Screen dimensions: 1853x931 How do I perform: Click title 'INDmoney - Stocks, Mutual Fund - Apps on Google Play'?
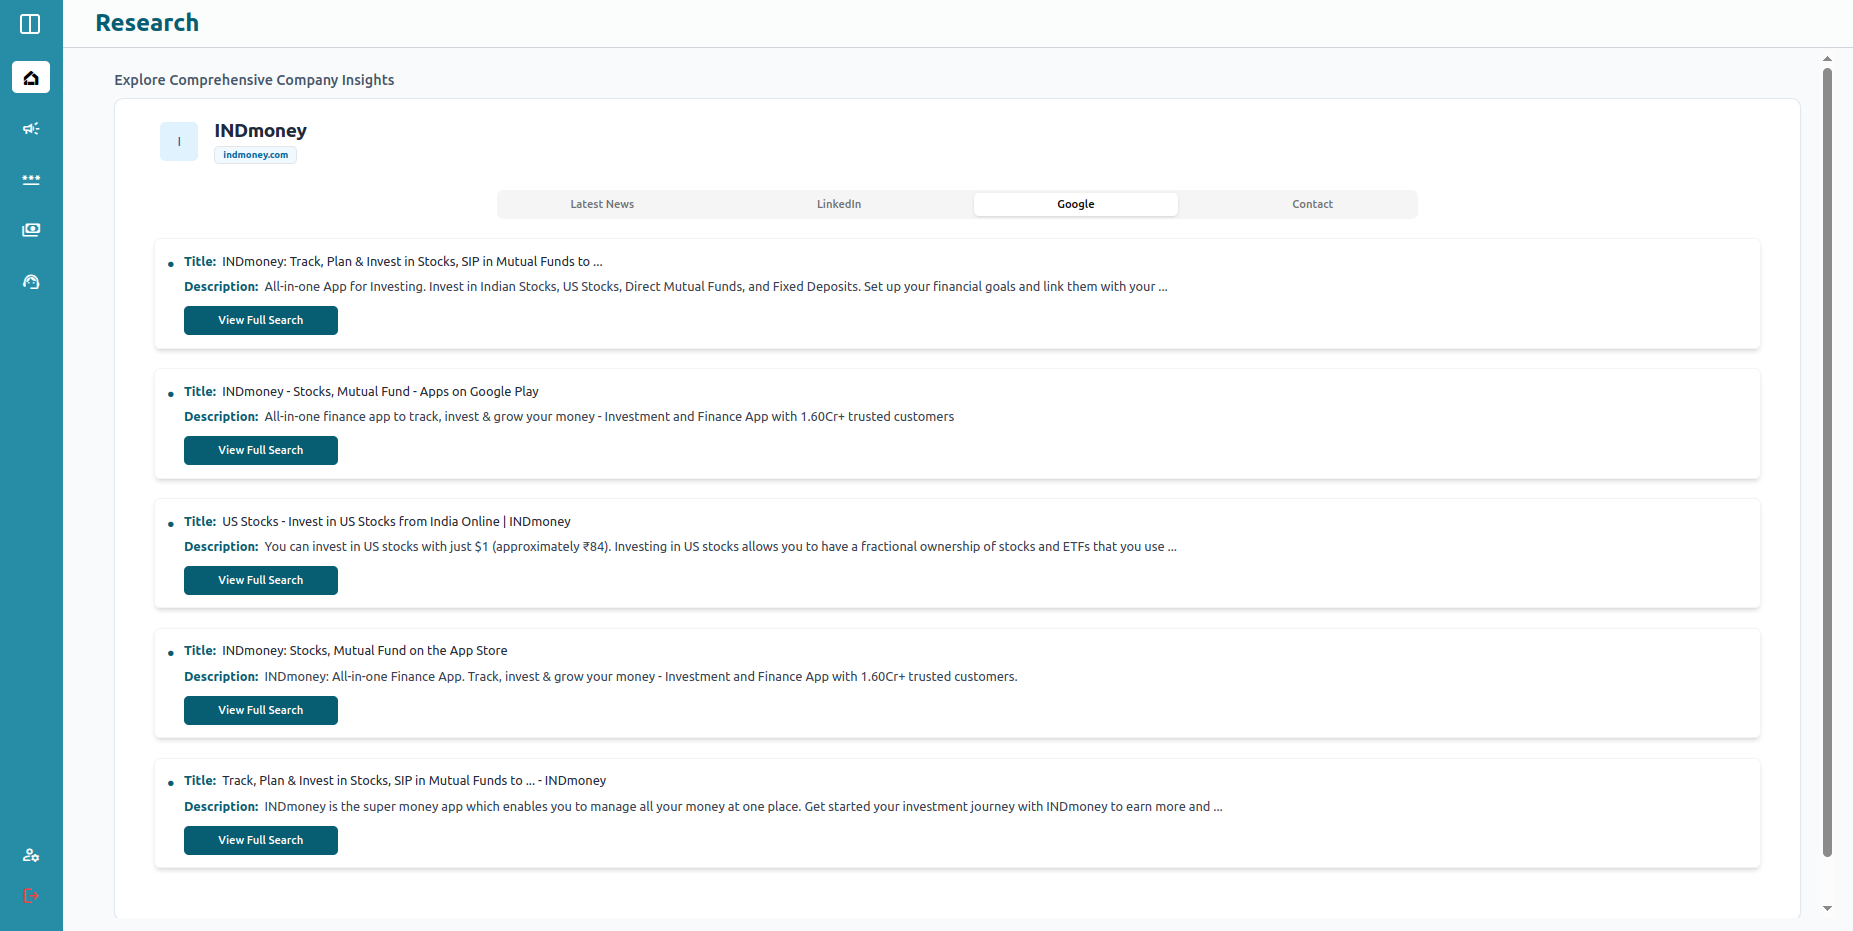click(380, 392)
